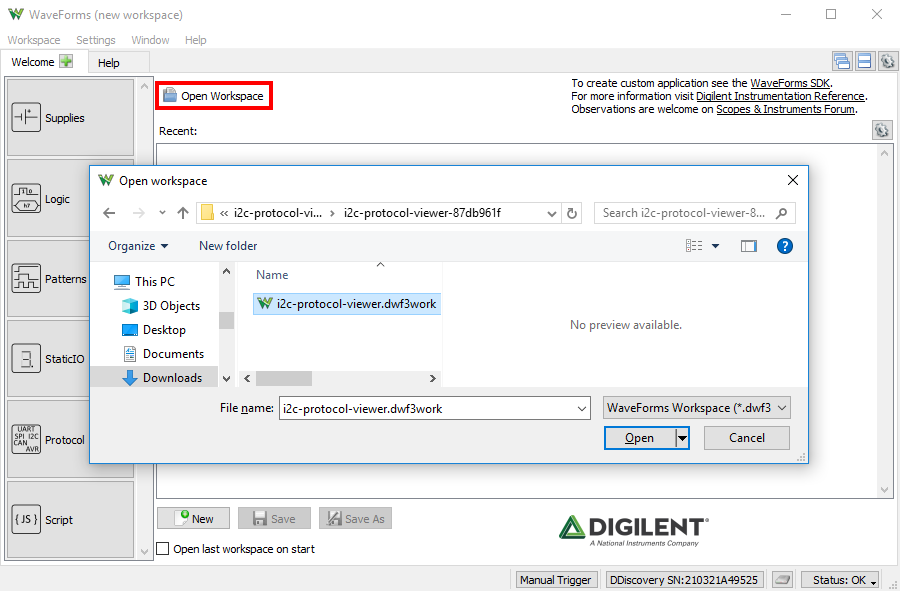The height and width of the screenshot is (591, 900).
Task: Click the Cancel button in dialog
Action: (x=747, y=438)
